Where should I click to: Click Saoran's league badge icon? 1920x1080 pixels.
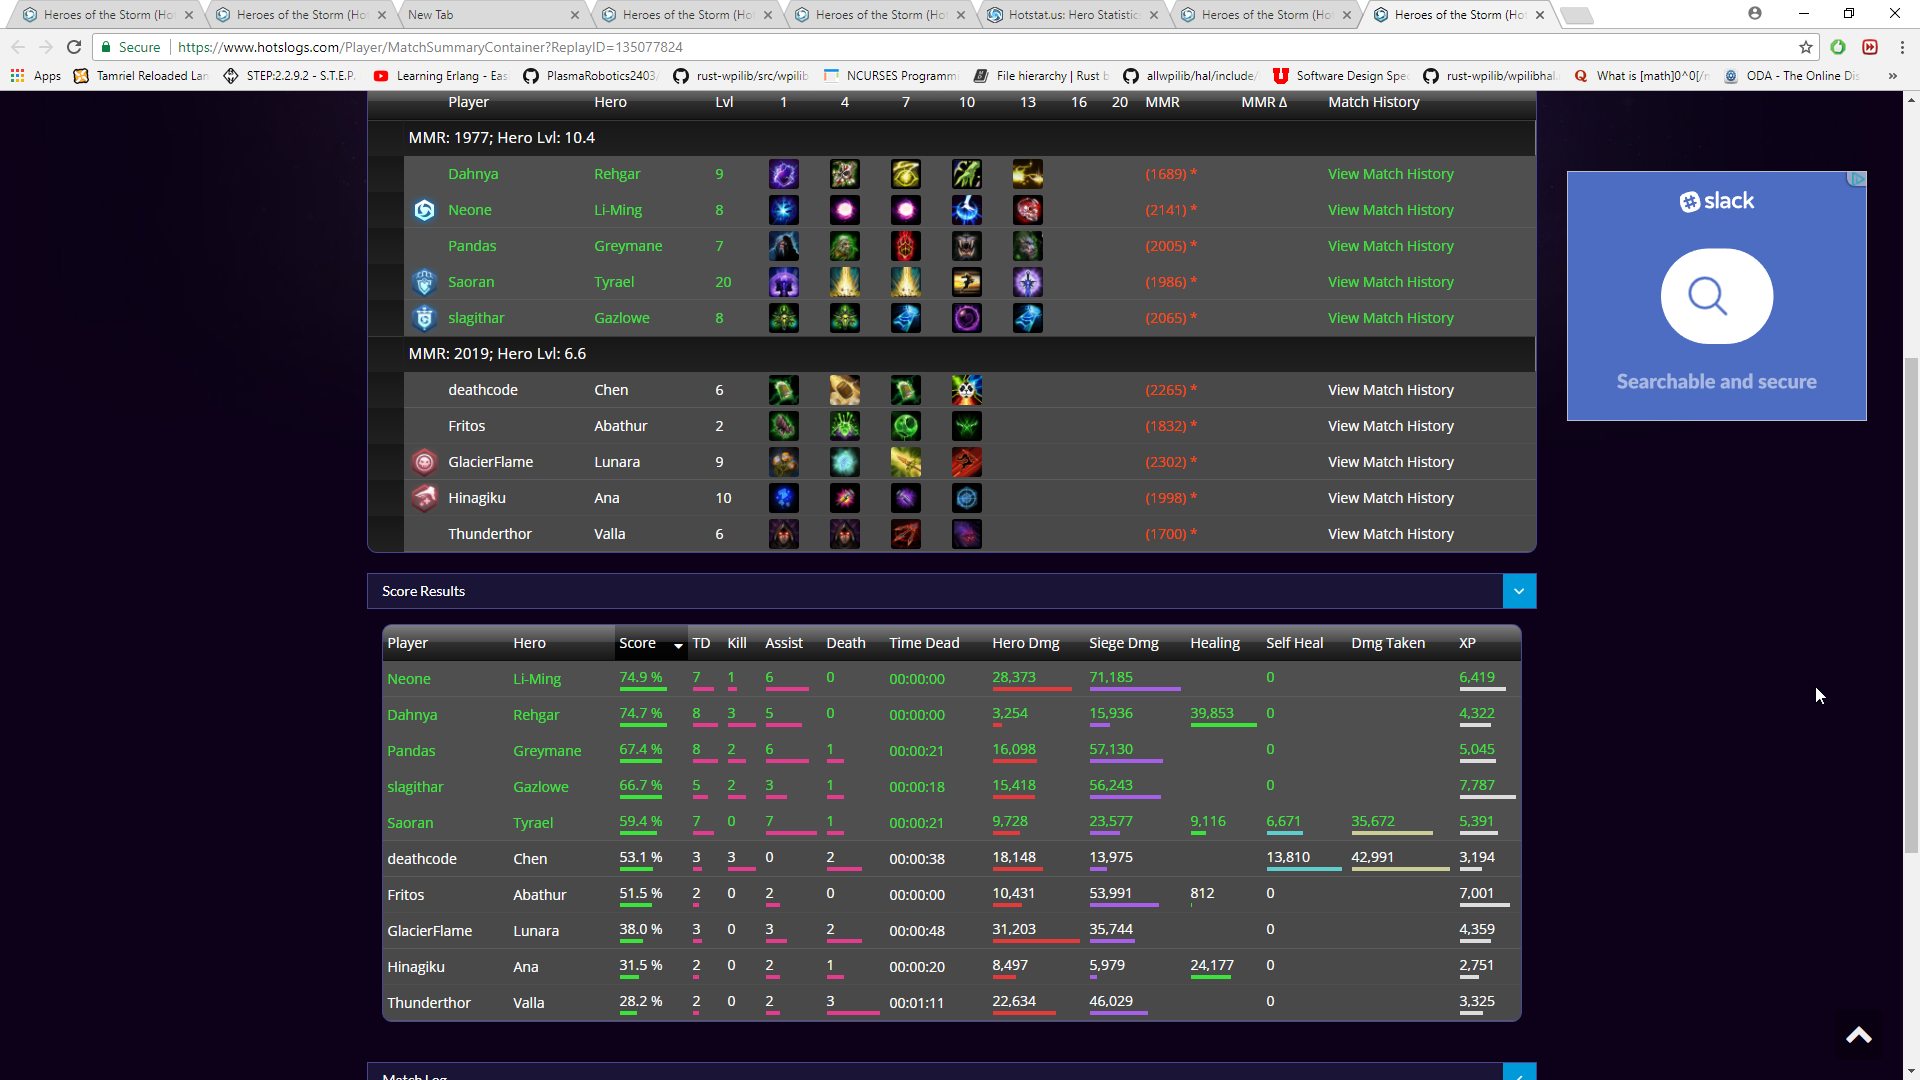pyautogui.click(x=425, y=282)
